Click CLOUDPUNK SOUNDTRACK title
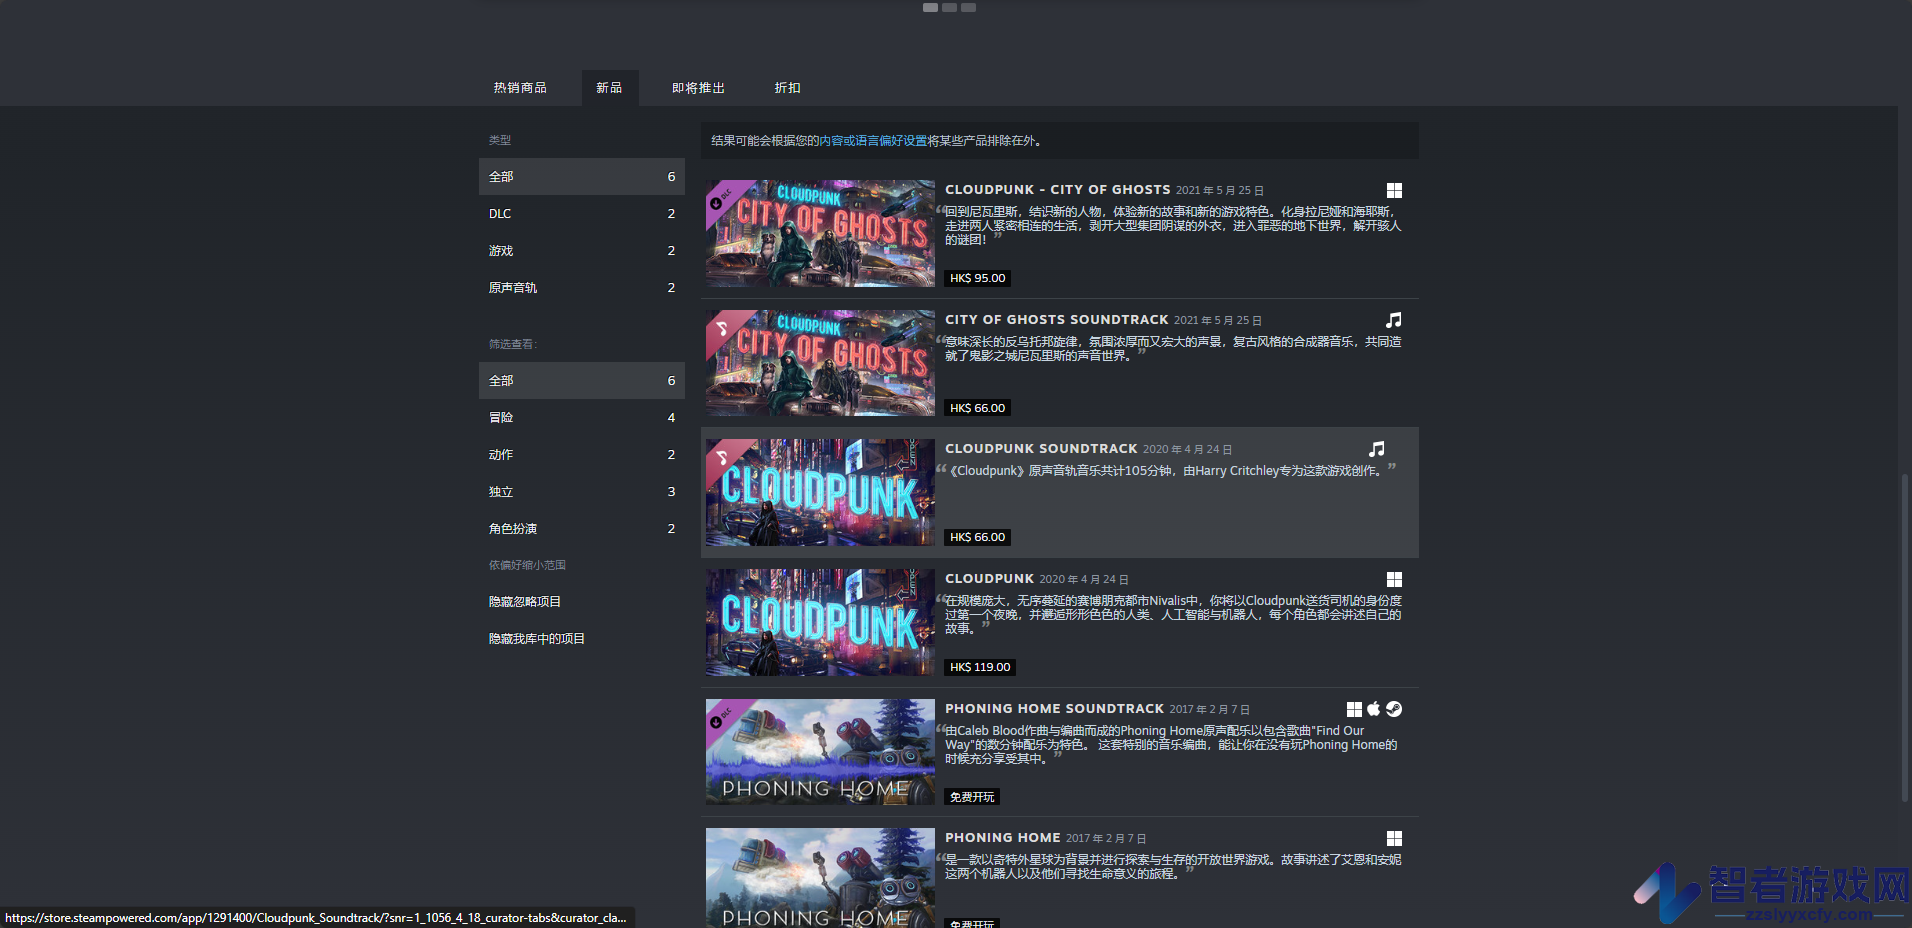 coord(1041,449)
